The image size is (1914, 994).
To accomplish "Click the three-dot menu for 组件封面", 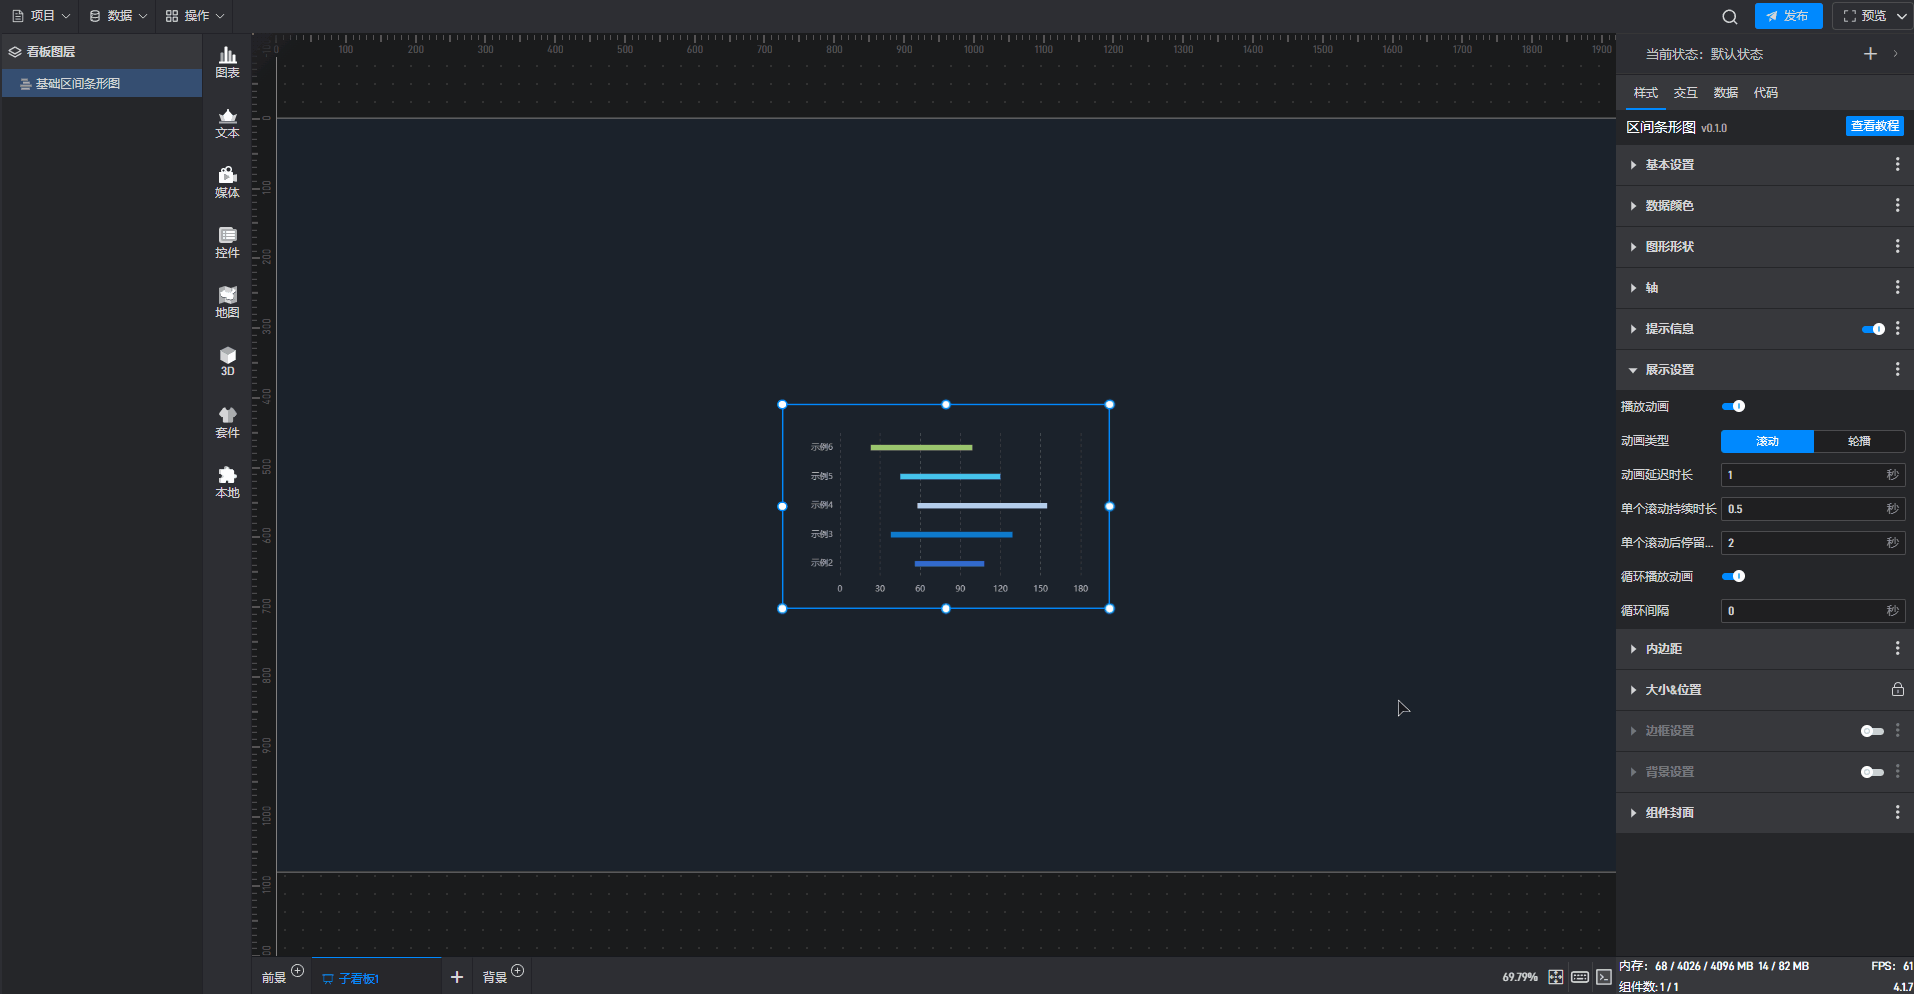I will 1897,813.
